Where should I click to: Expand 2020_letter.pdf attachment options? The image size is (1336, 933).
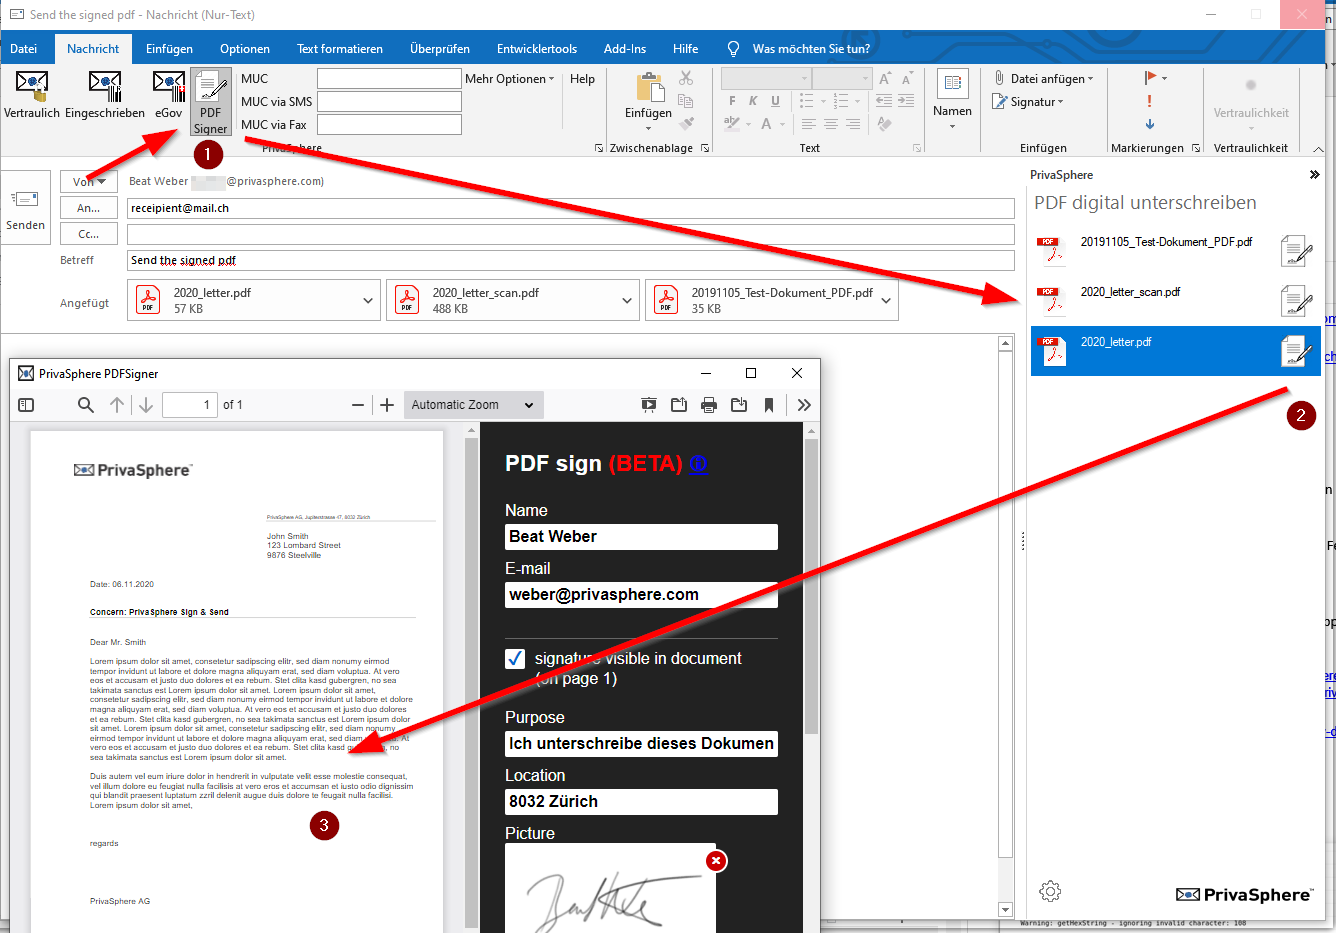coord(368,300)
